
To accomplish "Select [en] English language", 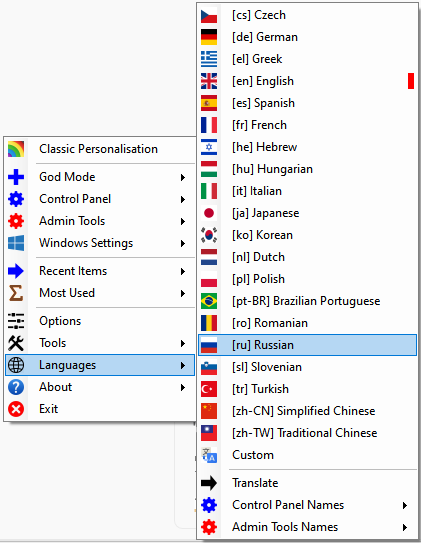I will point(307,81).
